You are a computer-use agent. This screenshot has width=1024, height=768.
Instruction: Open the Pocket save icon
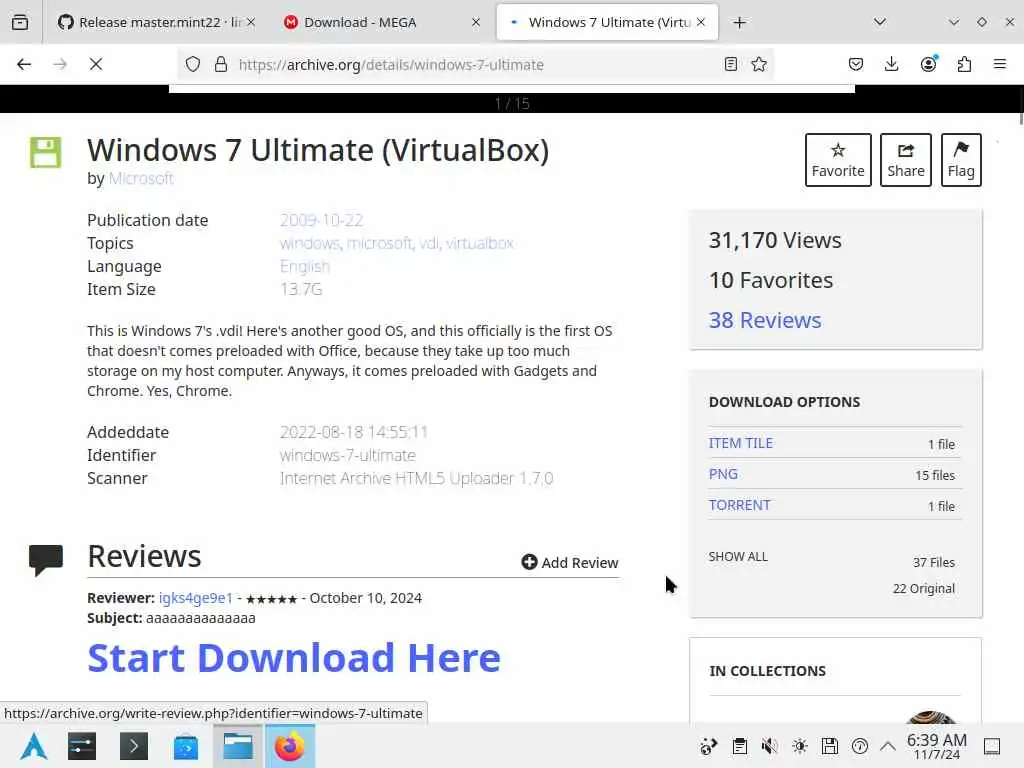point(856,64)
